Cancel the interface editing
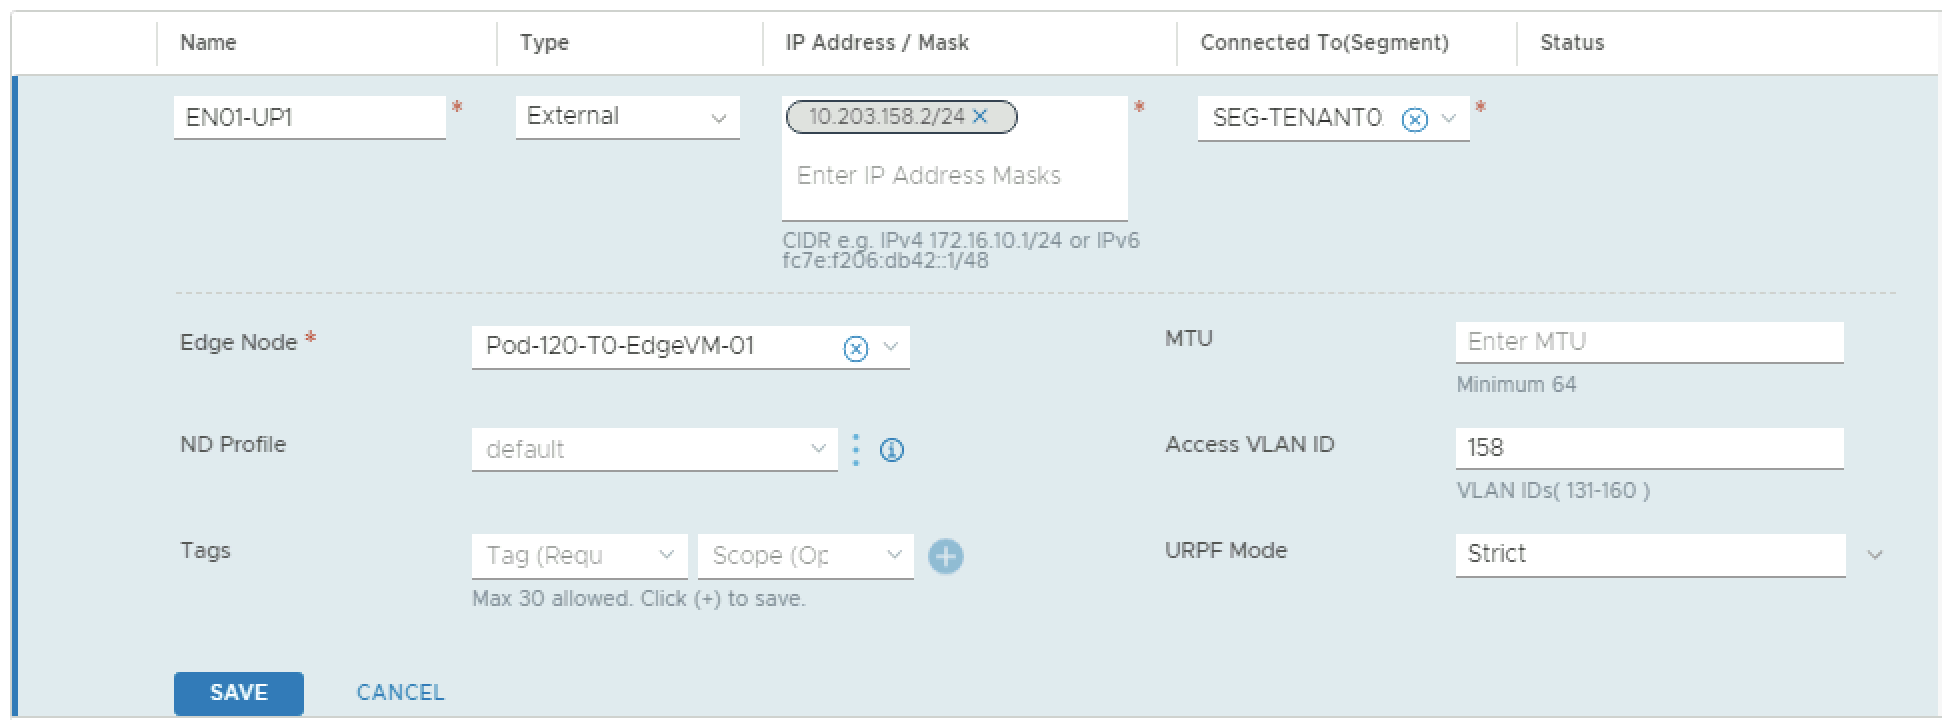 [400, 693]
